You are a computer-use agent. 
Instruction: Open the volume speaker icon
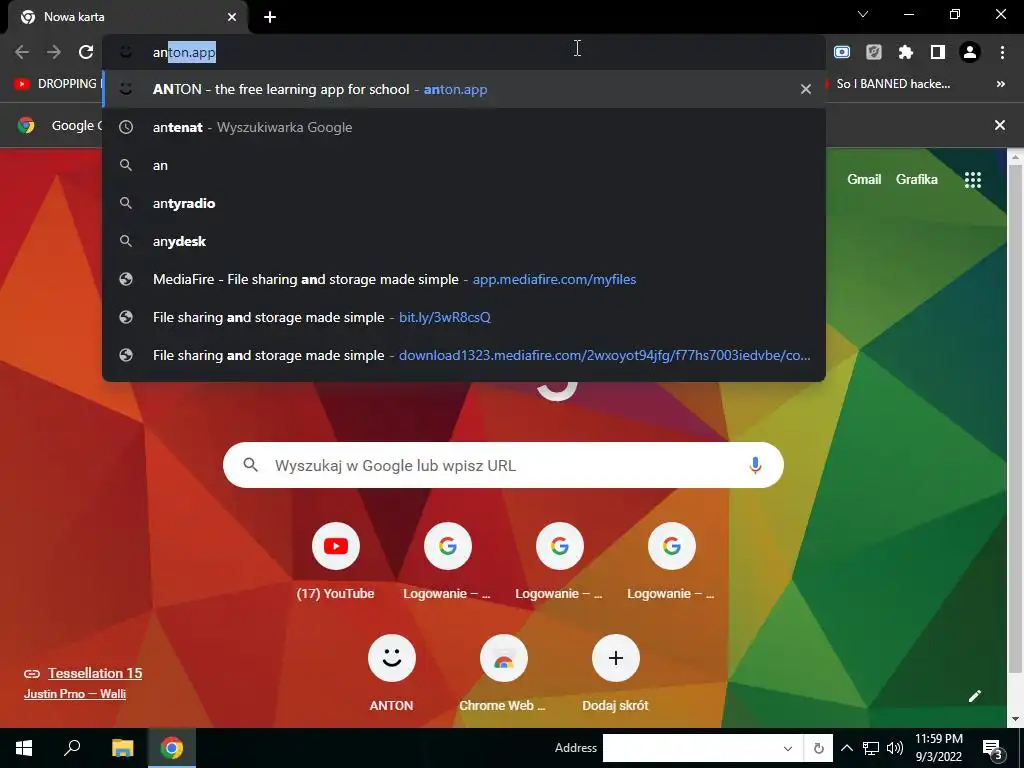click(895, 748)
